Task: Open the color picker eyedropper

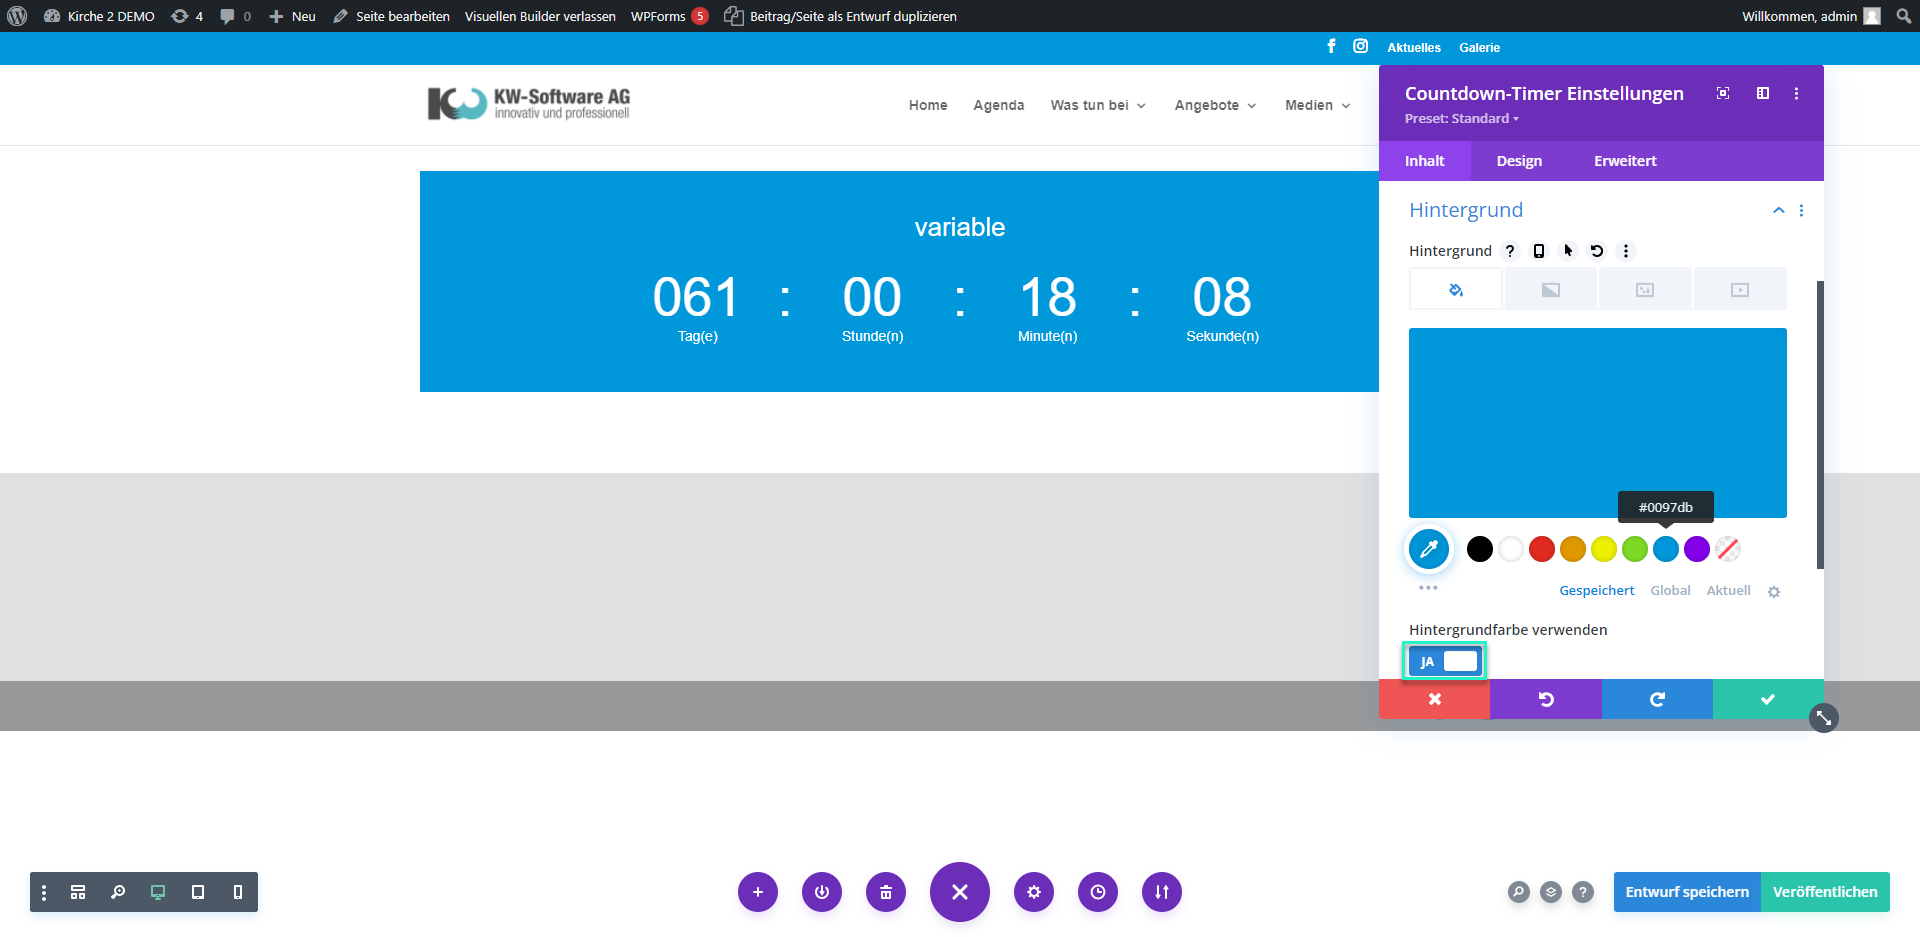Action: [1429, 549]
